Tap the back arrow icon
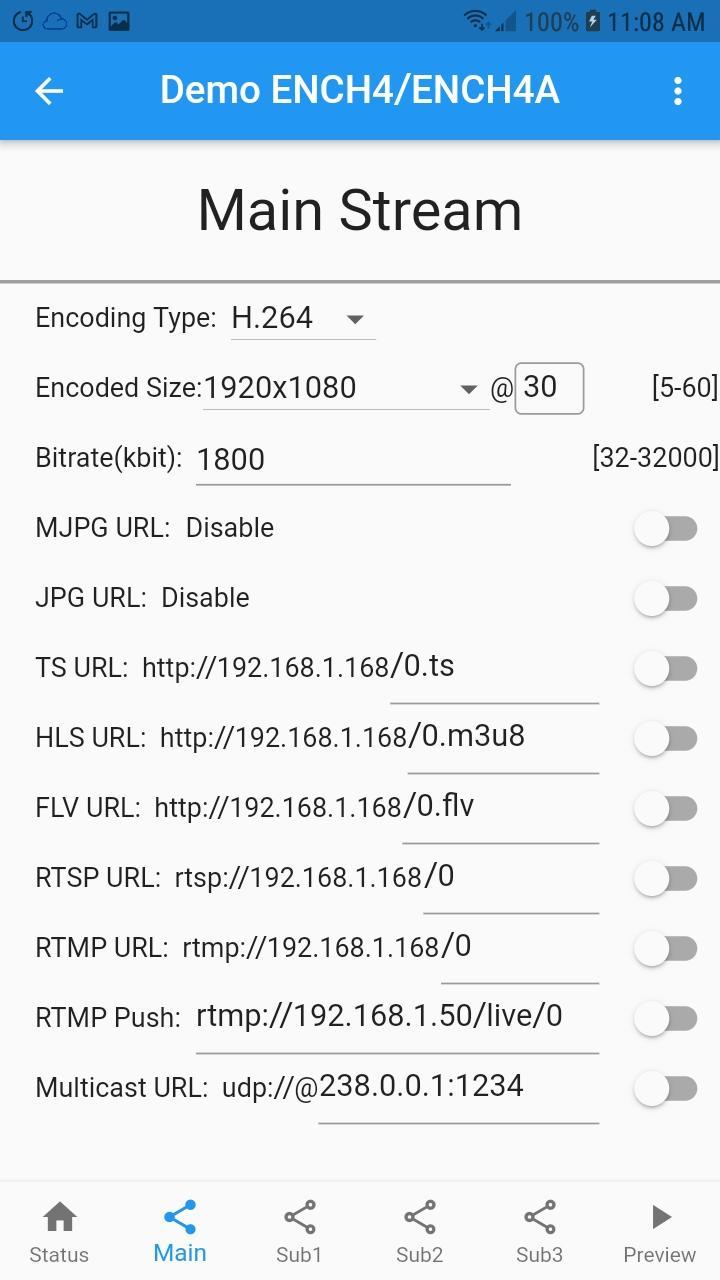The width and height of the screenshot is (720, 1280). tap(49, 91)
